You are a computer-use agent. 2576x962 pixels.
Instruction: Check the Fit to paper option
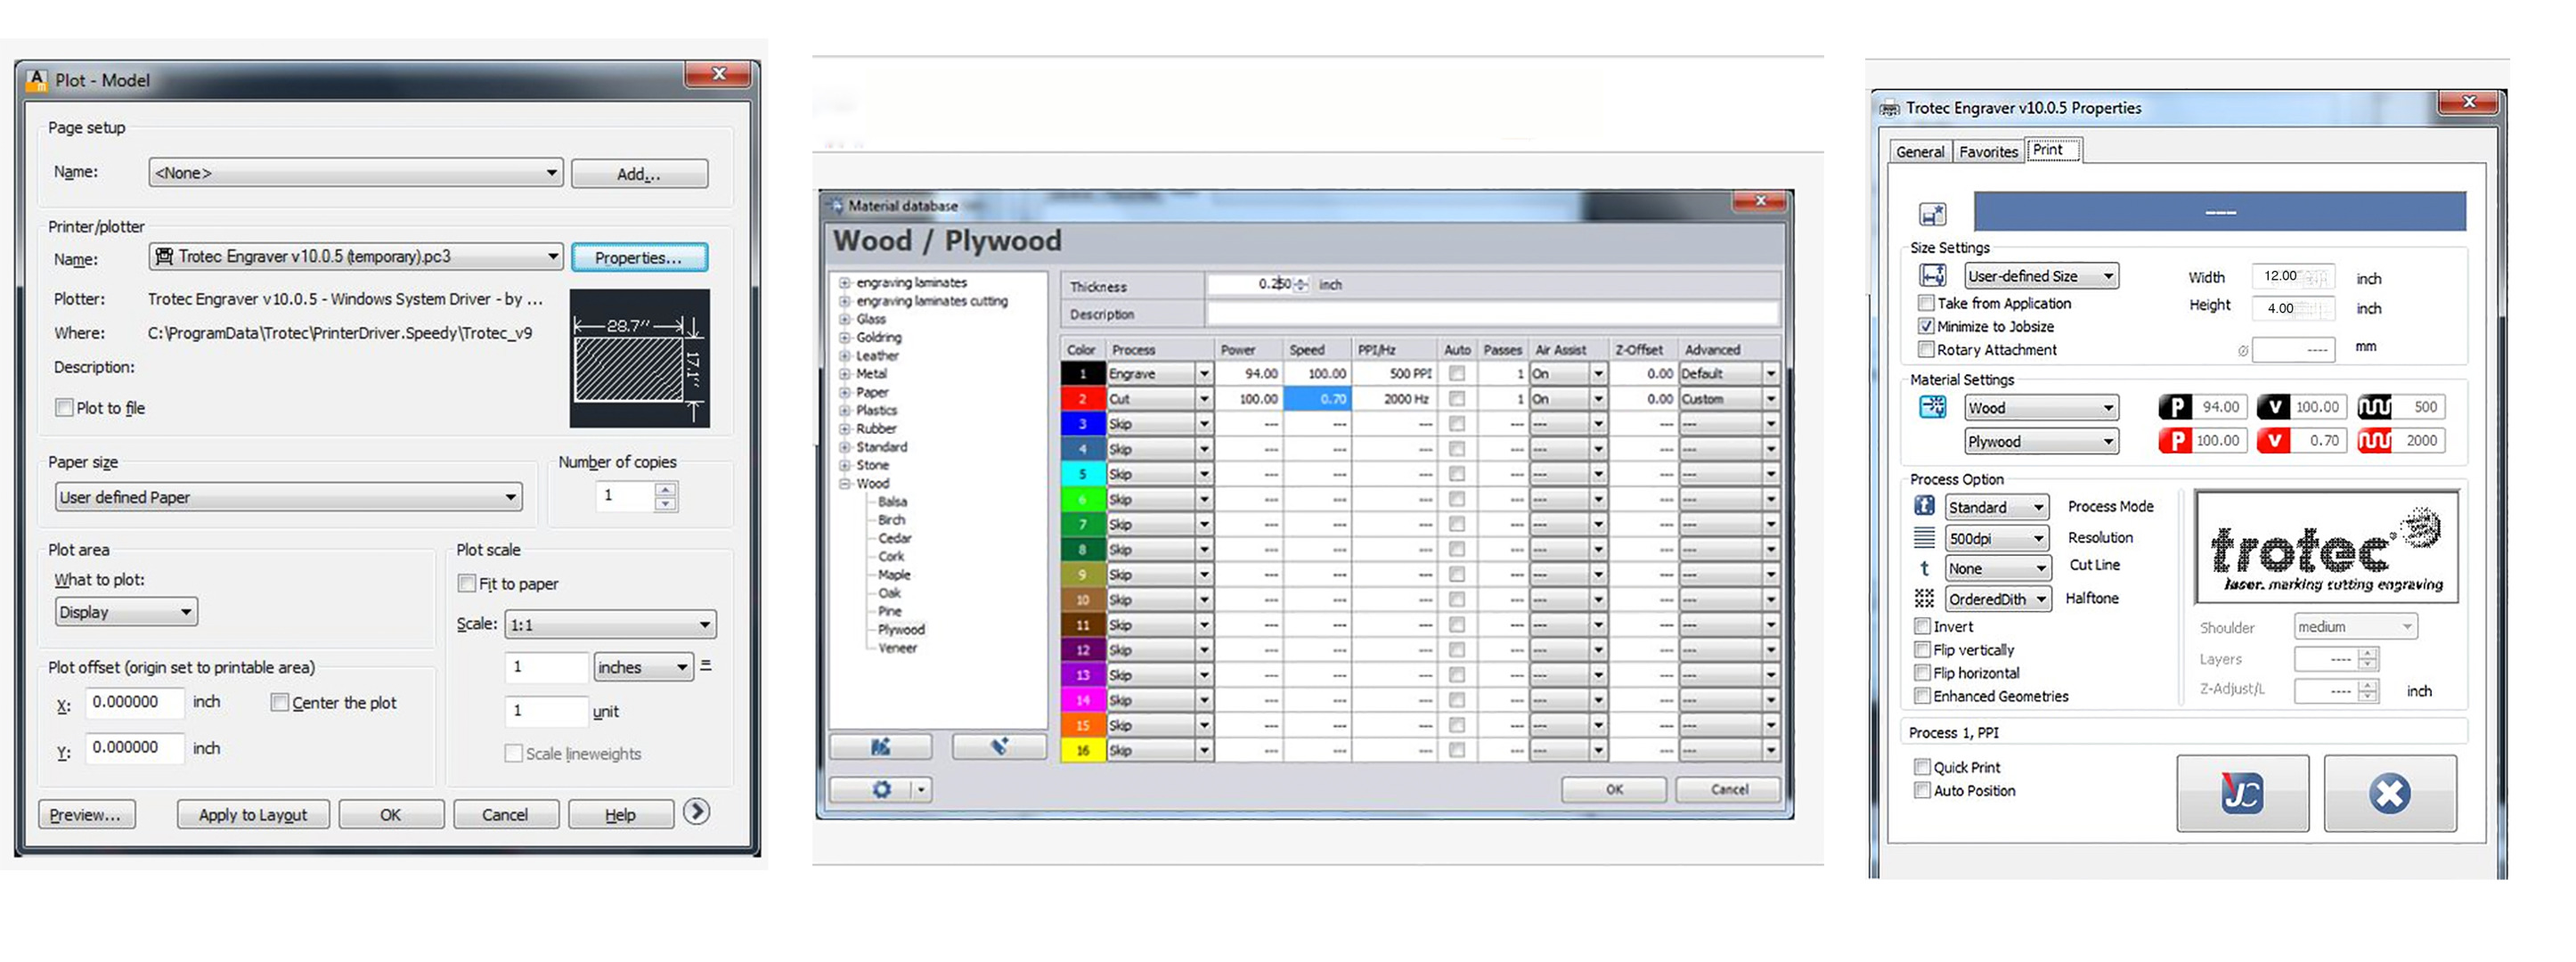[466, 583]
